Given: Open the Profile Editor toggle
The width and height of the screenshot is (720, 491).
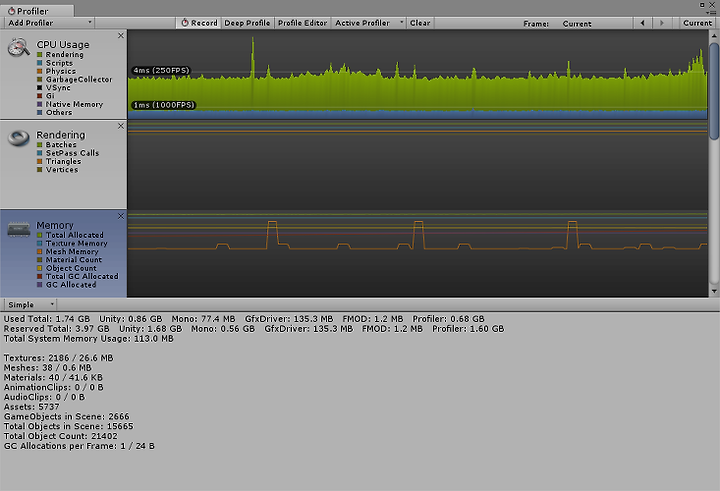Looking at the screenshot, I should 302,23.
